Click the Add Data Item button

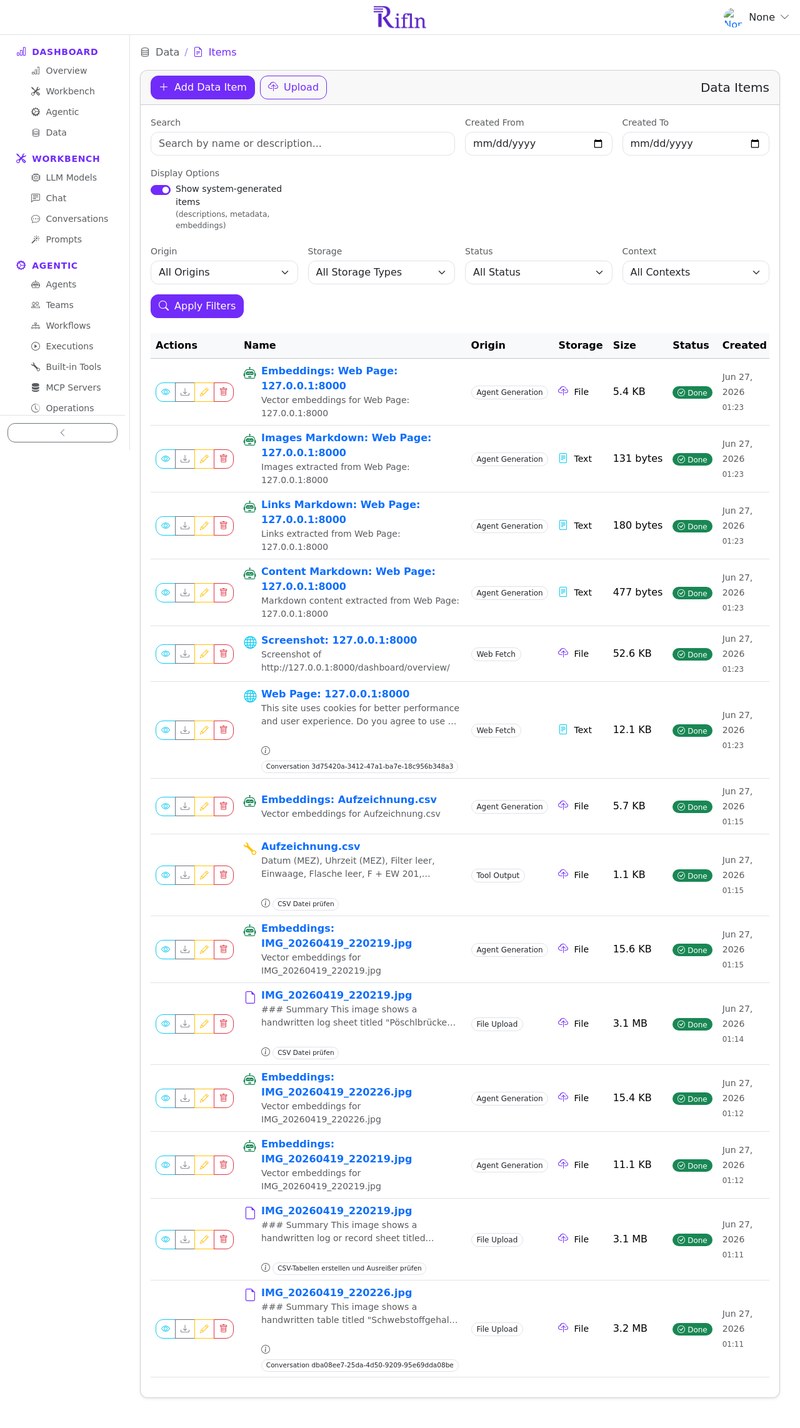tap(203, 88)
